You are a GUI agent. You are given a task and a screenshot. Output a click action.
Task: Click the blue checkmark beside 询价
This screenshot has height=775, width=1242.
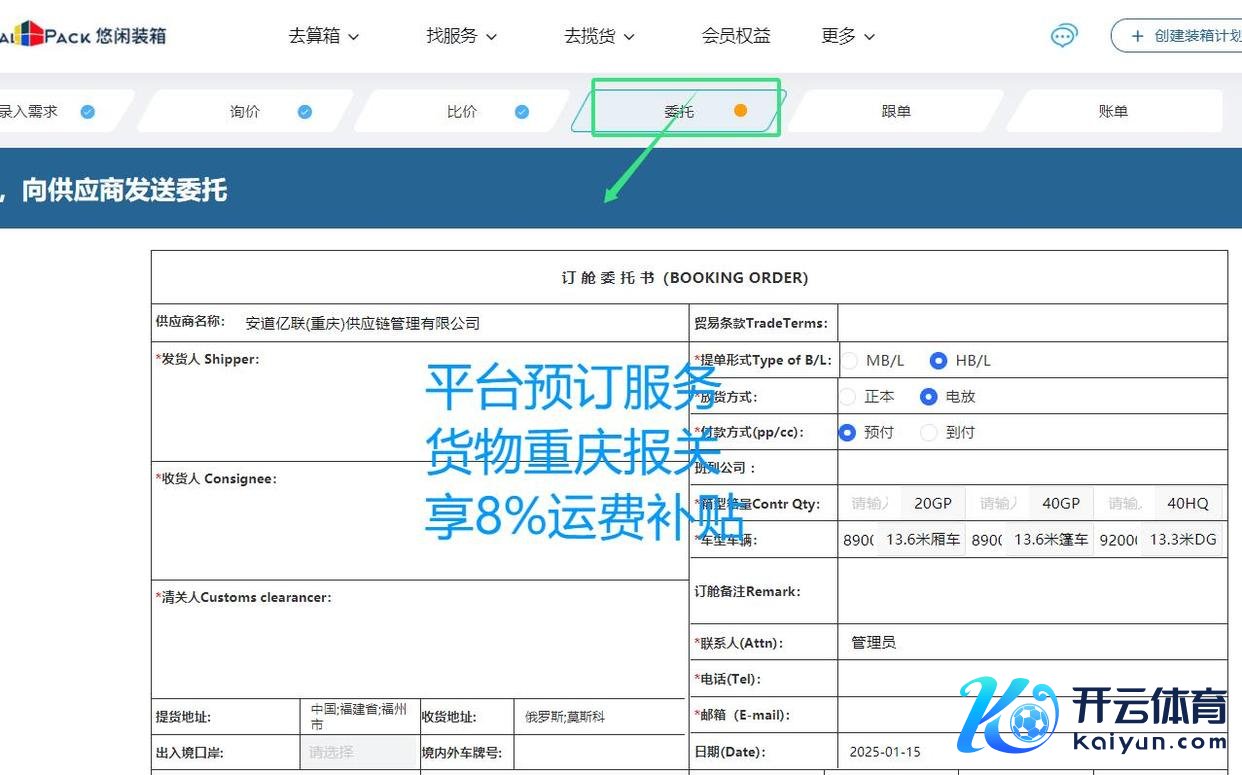(x=305, y=112)
